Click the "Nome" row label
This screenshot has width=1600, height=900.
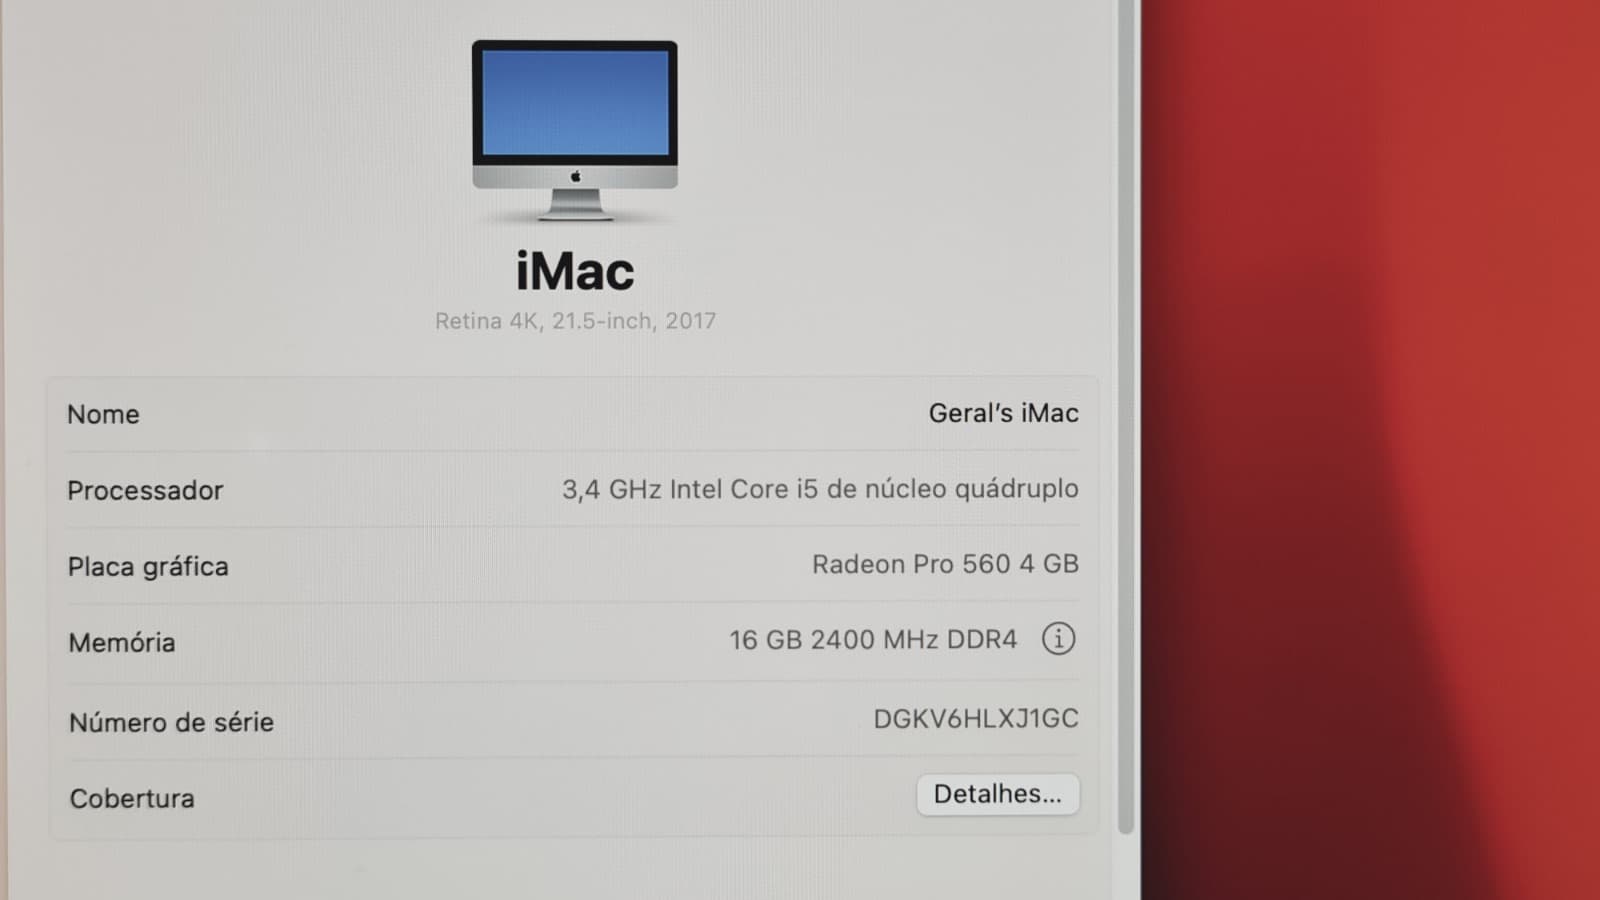pos(103,414)
